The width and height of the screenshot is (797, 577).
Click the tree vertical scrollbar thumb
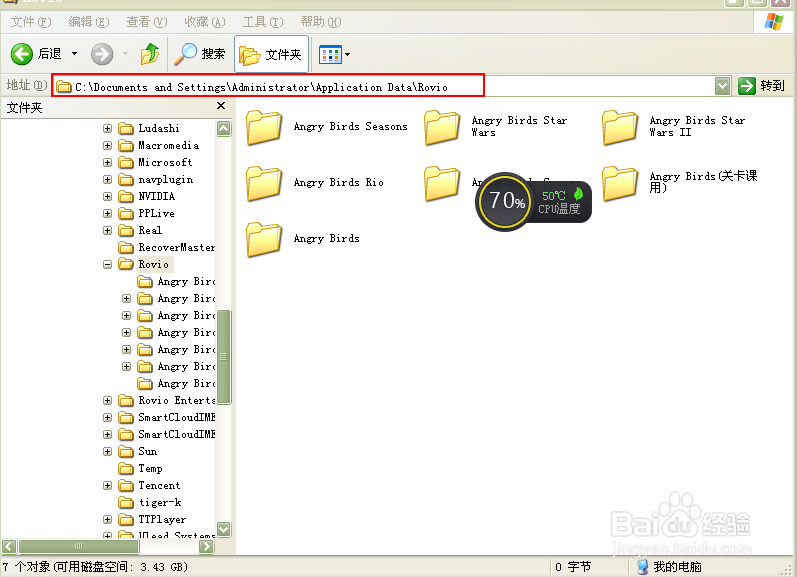coord(224,357)
